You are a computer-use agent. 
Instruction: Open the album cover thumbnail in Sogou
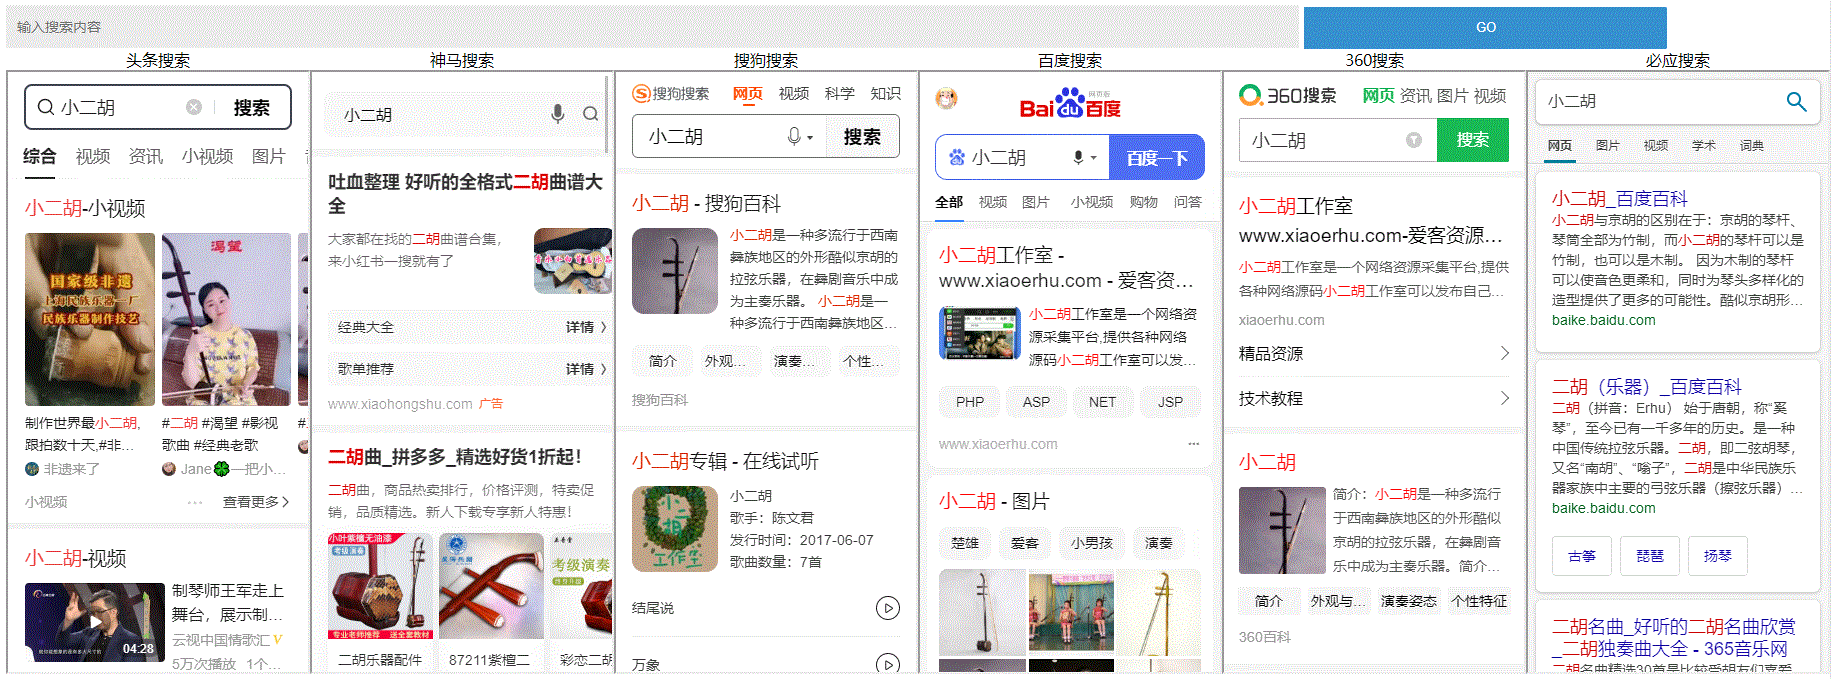tap(675, 529)
